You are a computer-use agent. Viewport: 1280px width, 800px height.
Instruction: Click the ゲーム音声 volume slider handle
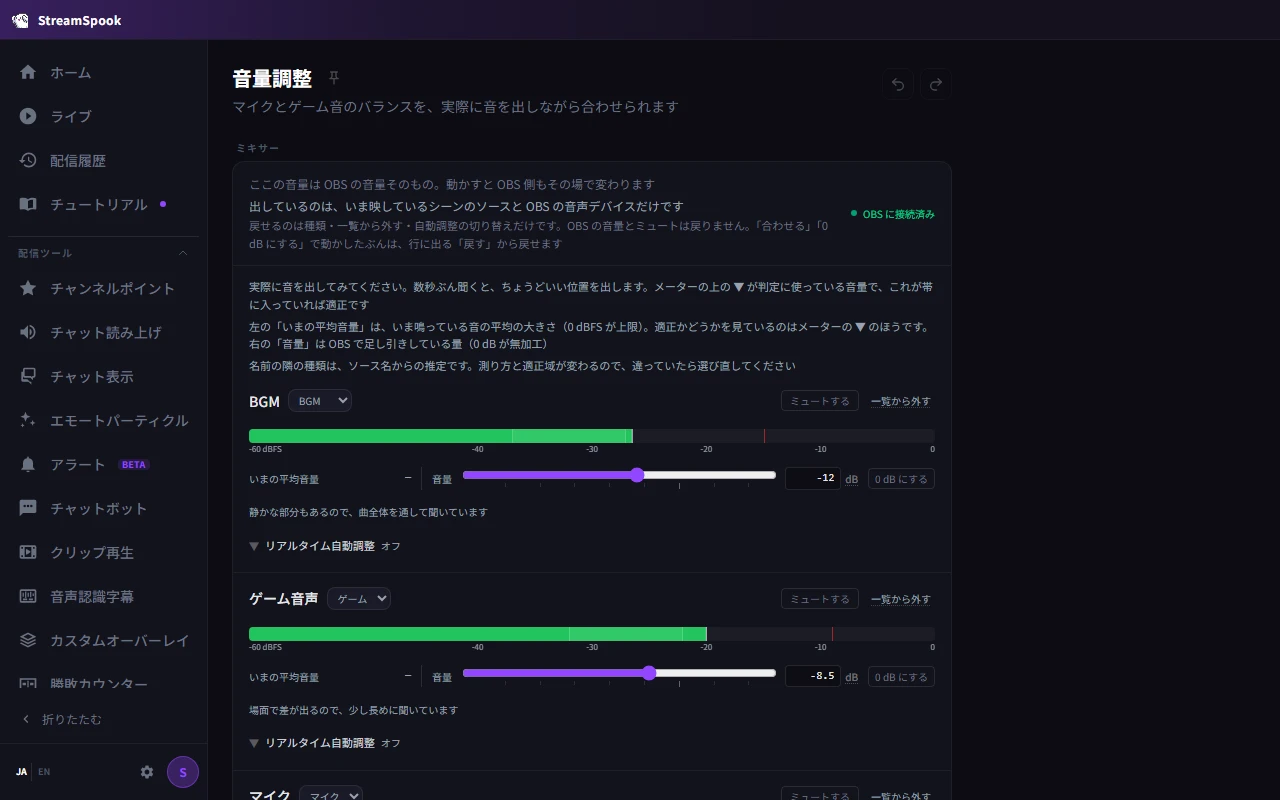(649, 673)
